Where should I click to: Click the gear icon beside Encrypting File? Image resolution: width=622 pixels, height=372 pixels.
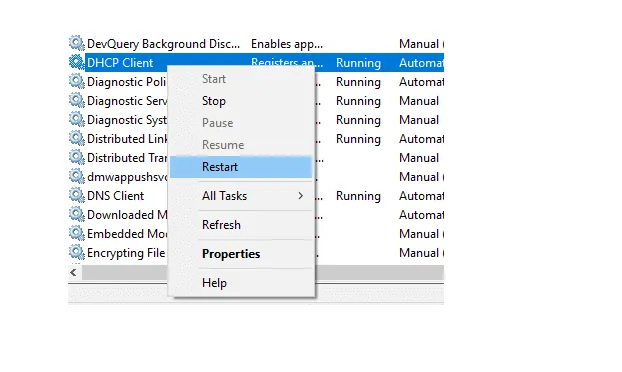tap(77, 253)
